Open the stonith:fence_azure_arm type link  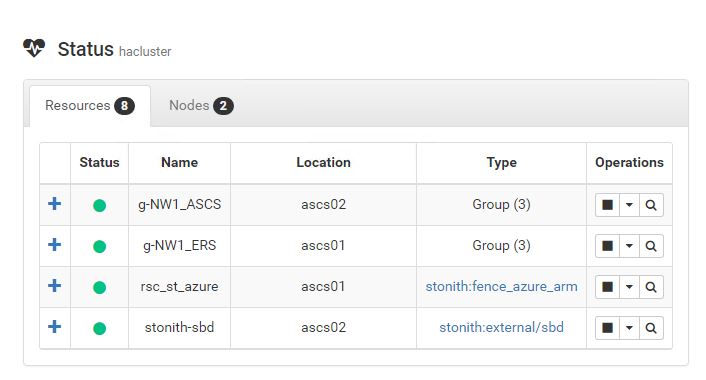(502, 287)
